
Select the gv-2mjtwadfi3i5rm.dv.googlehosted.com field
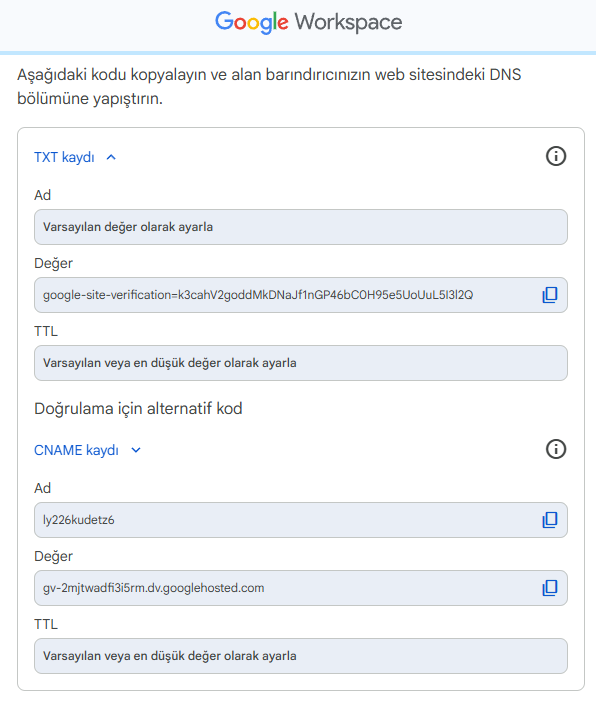click(301, 588)
